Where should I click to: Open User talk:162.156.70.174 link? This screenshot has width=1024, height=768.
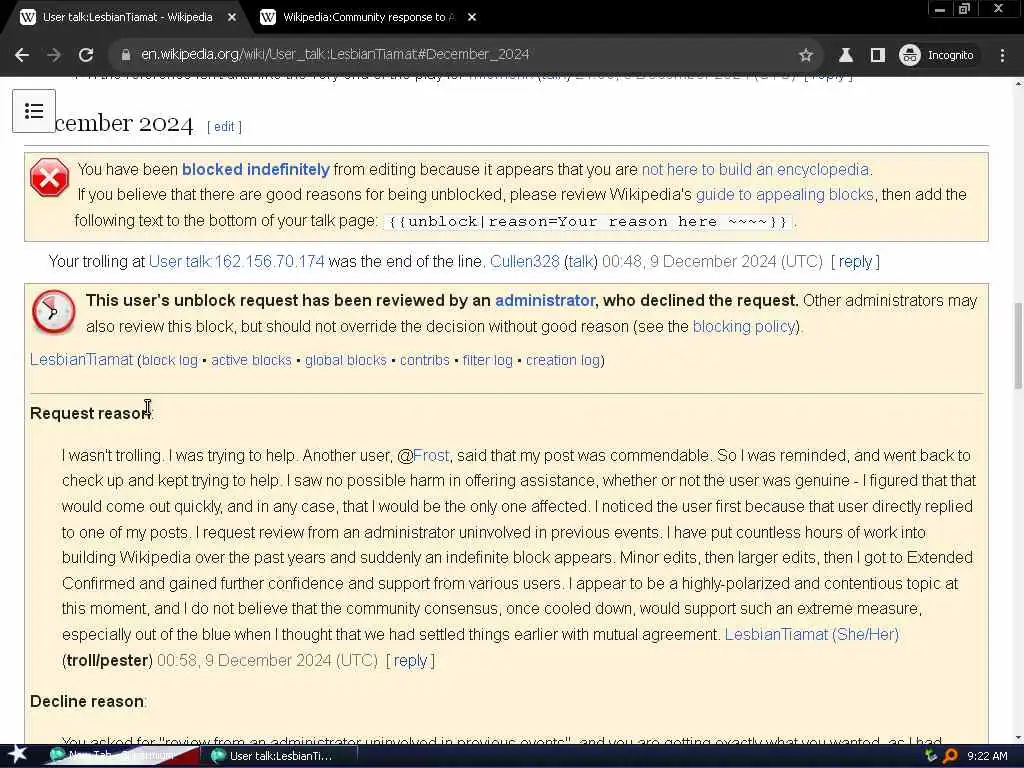[x=236, y=262]
